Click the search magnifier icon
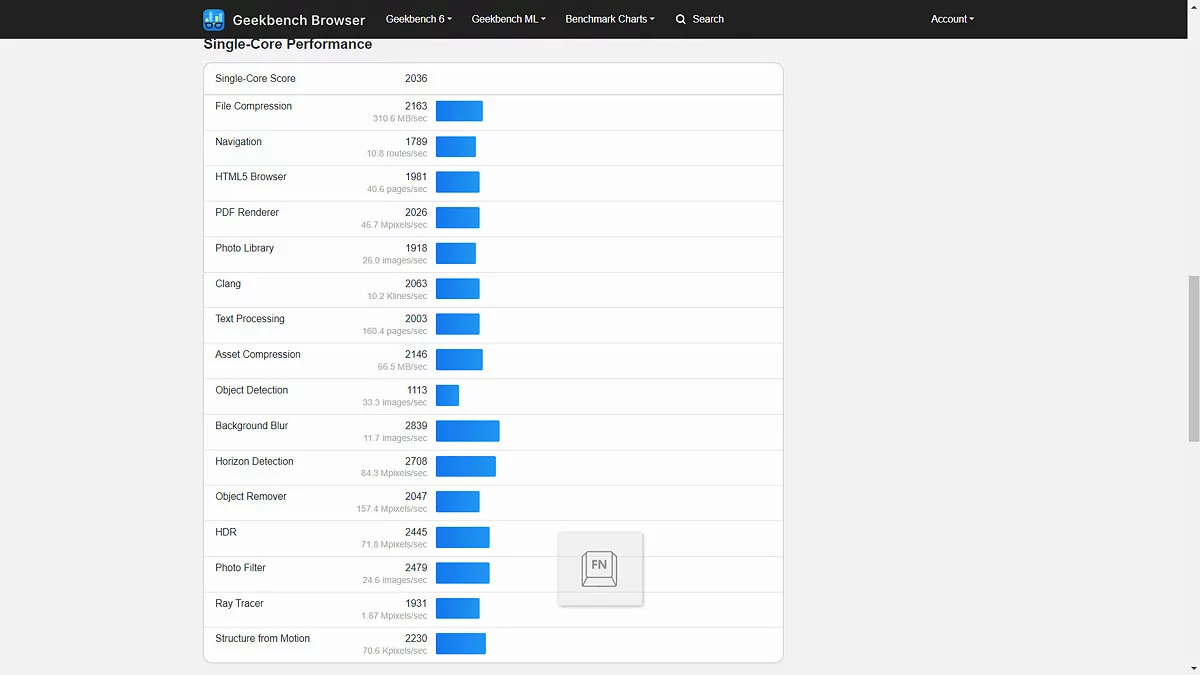This screenshot has height=675, width=1200. 681,19
